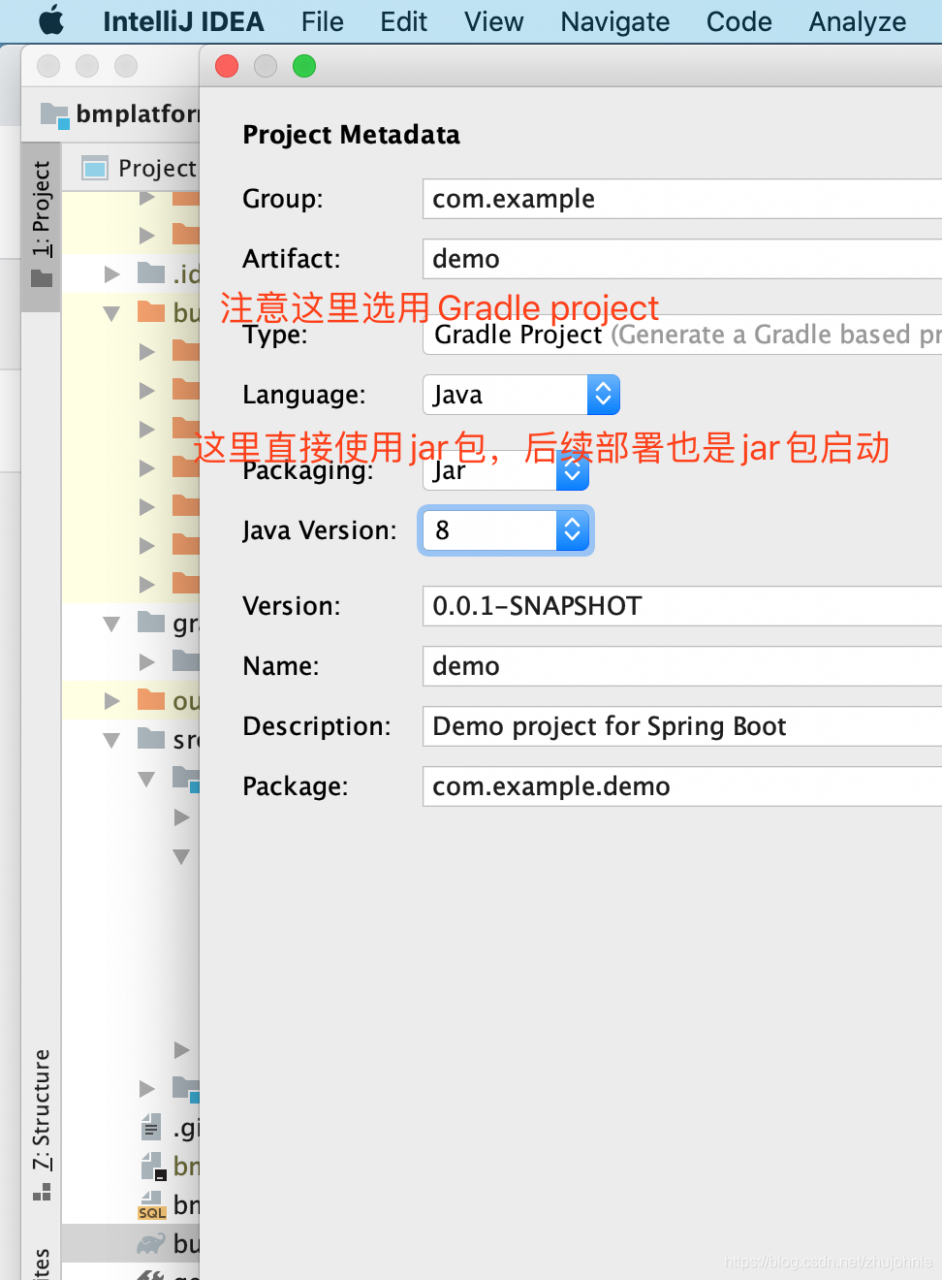Image resolution: width=942 pixels, height=1280 pixels.
Task: Click the Package field with com.example.demo
Action: [x=682, y=786]
